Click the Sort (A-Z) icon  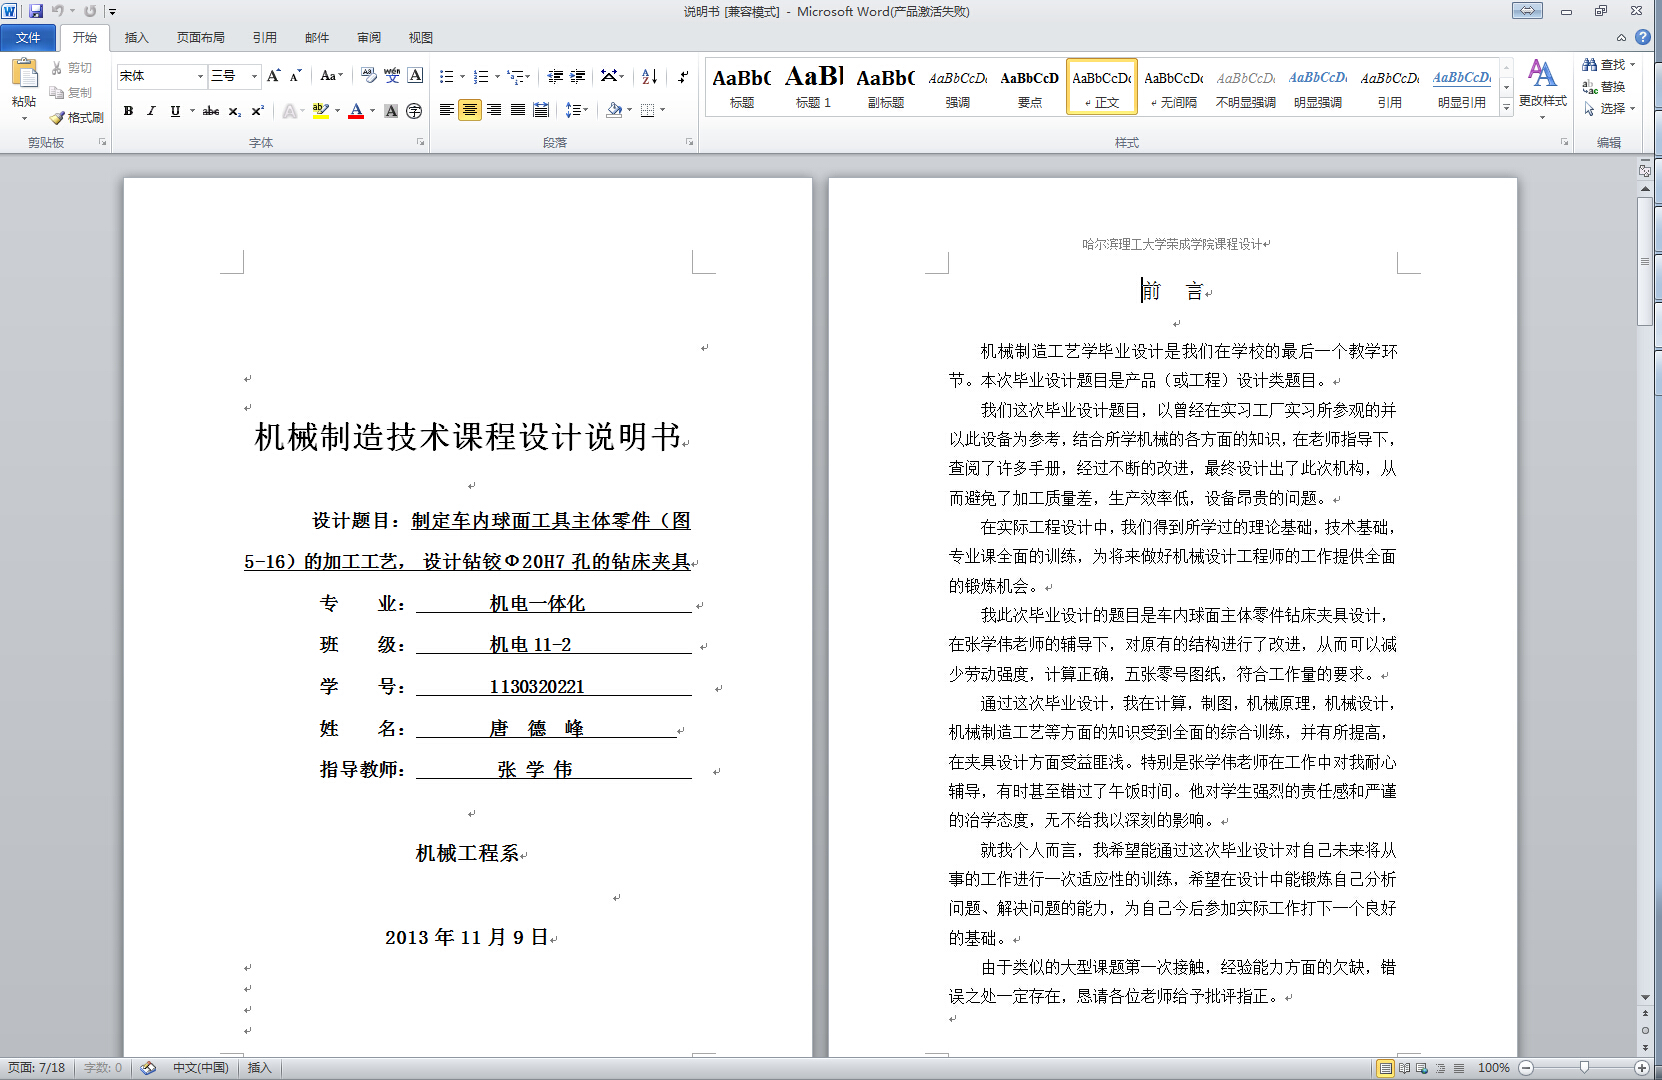pos(649,76)
